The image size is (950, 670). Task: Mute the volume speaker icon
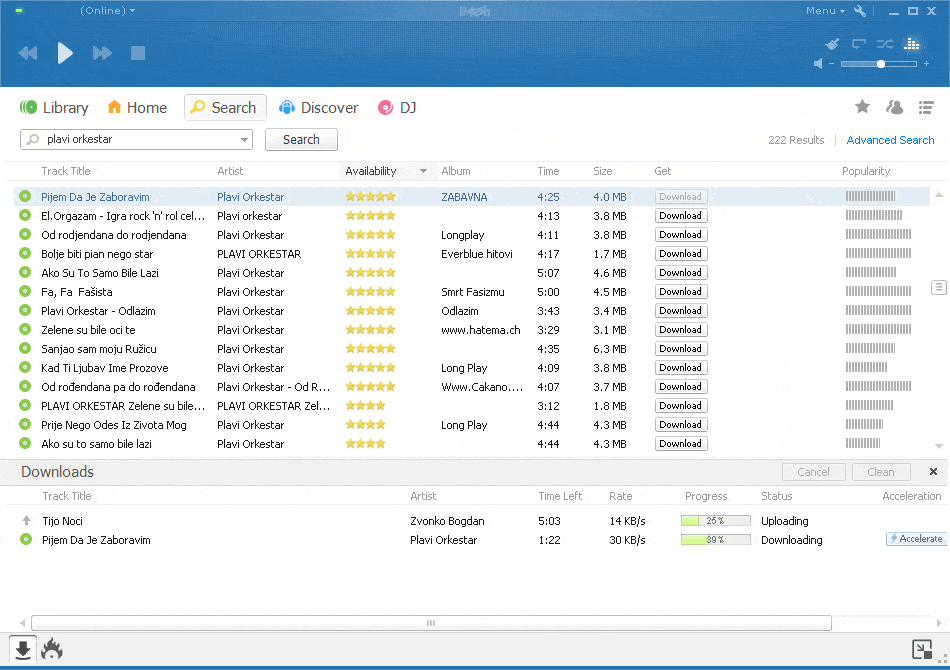coord(818,64)
